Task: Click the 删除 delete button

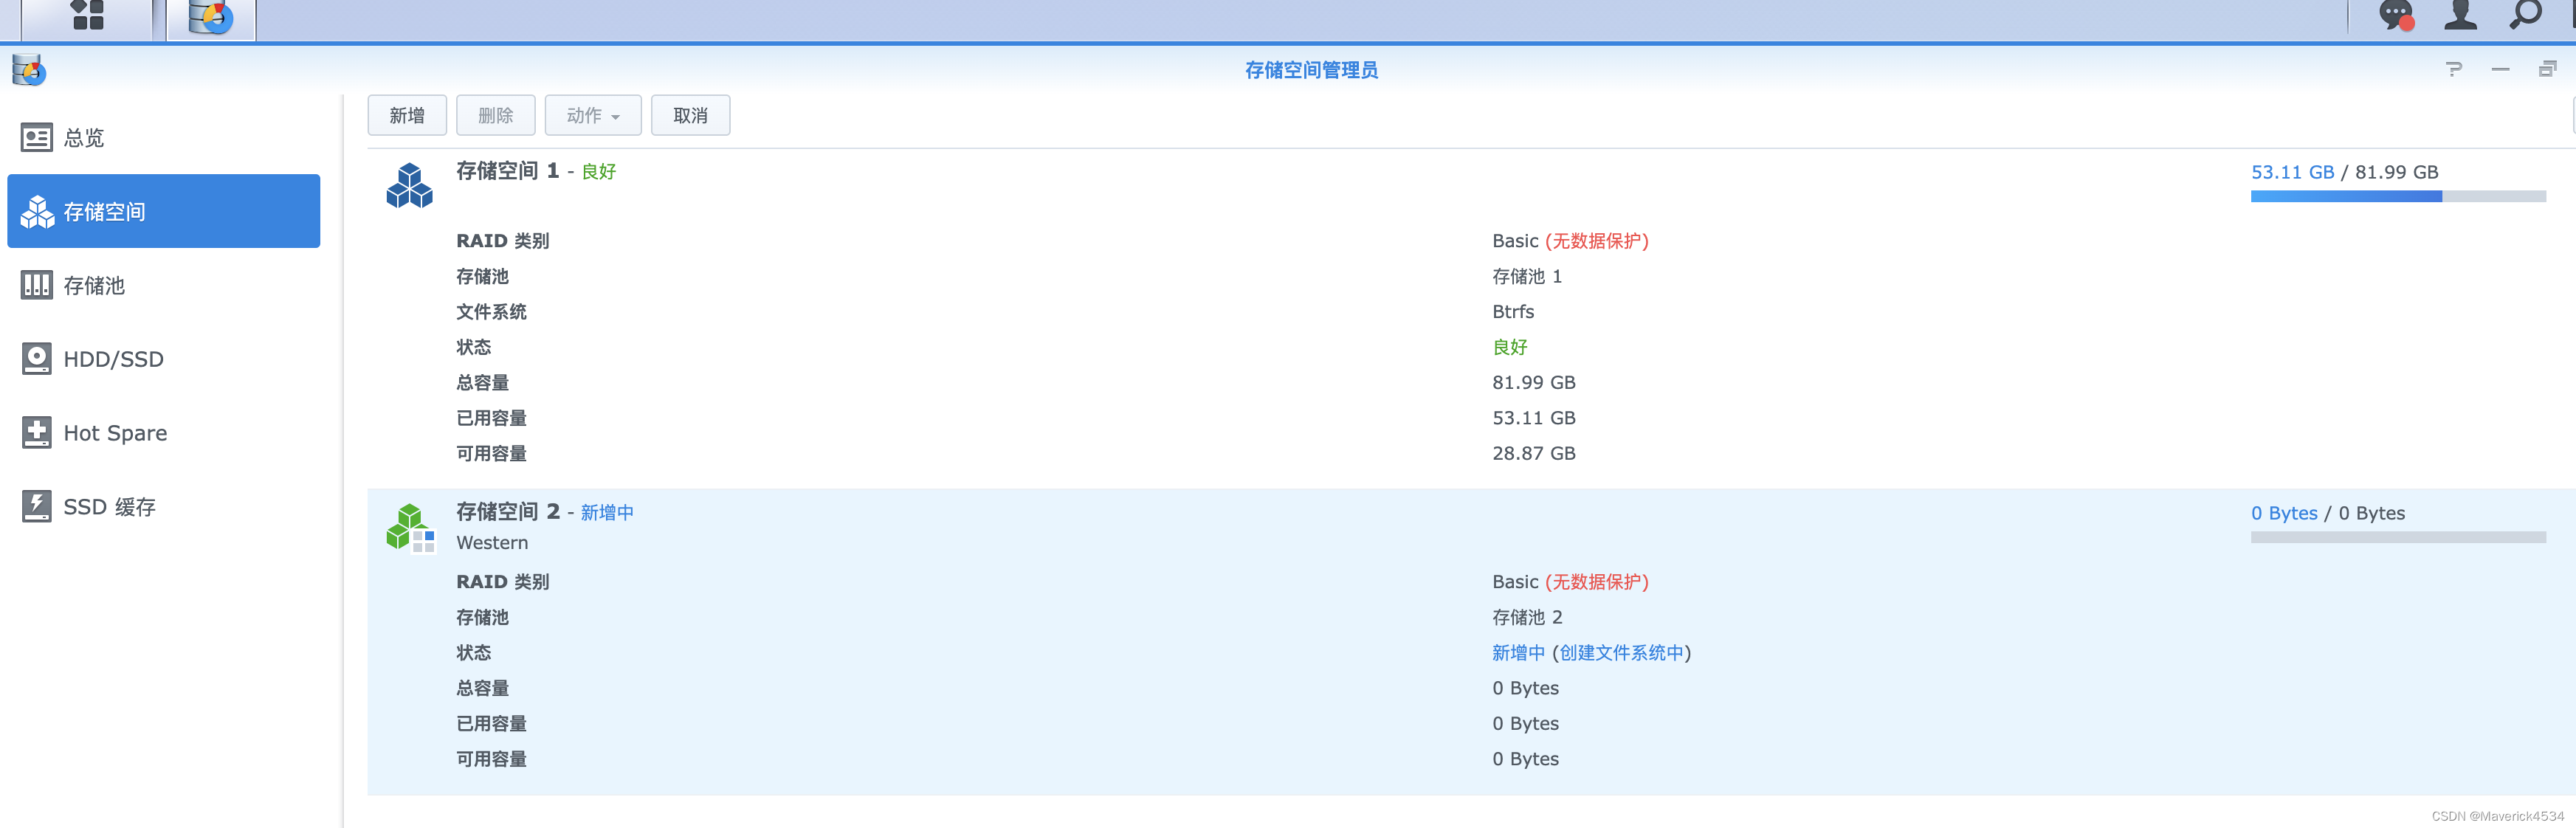Action: coord(496,116)
